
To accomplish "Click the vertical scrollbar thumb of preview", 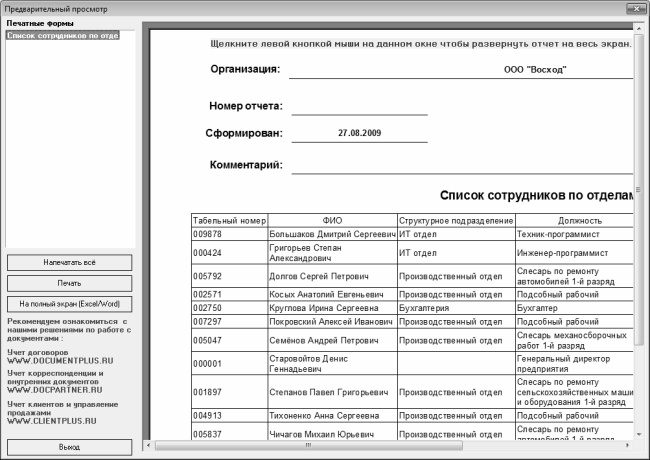I will pyautogui.click(x=640, y=190).
